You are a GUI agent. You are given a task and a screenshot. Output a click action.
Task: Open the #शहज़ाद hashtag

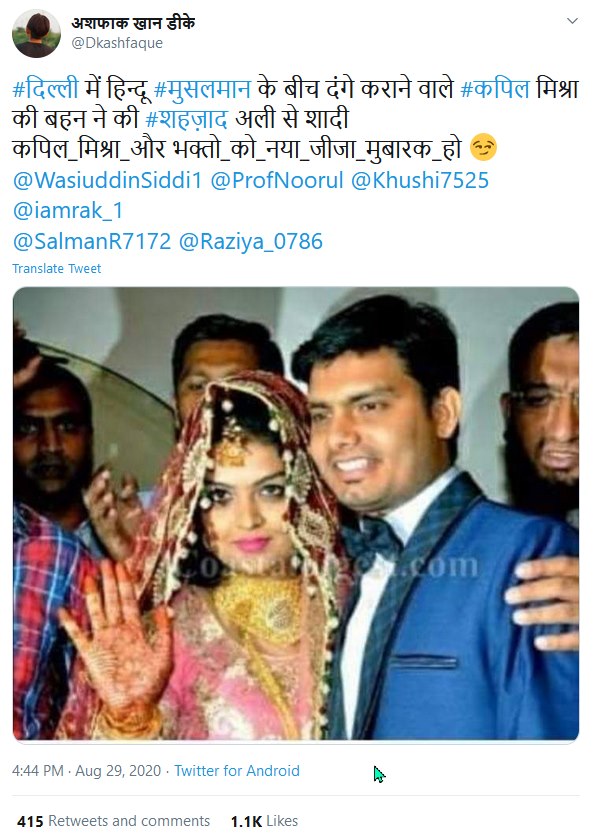[x=186, y=119]
